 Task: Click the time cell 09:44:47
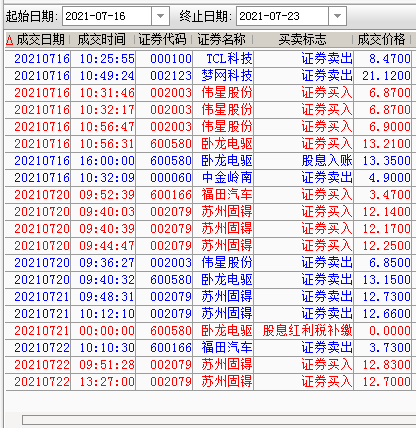point(103,246)
